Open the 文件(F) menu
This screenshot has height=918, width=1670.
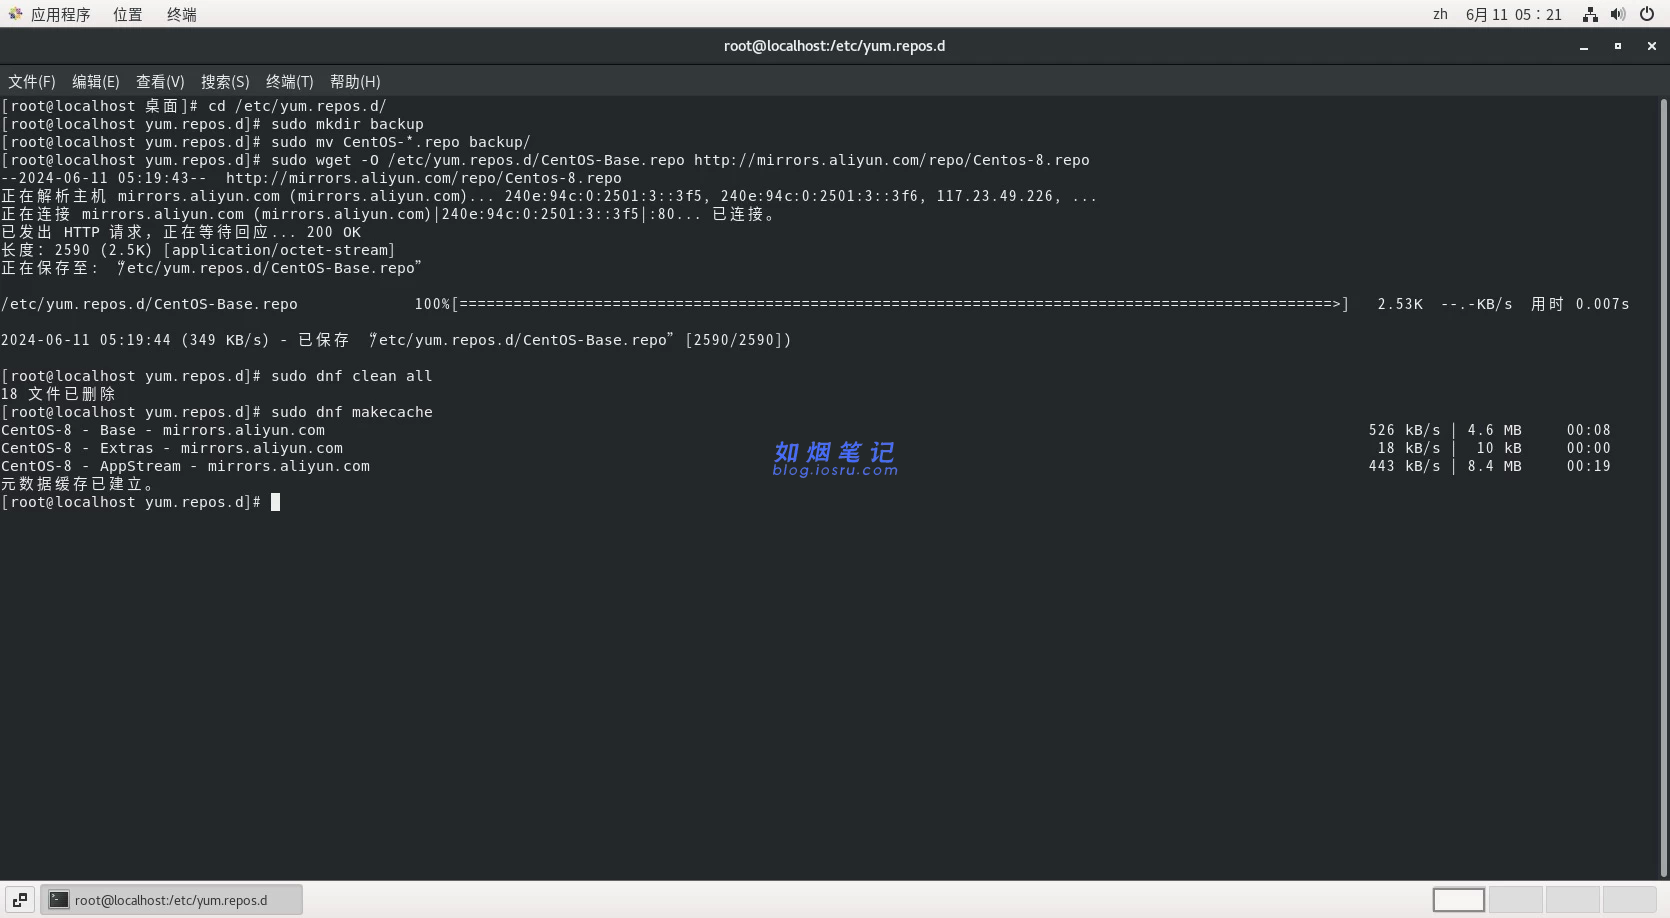(32, 82)
